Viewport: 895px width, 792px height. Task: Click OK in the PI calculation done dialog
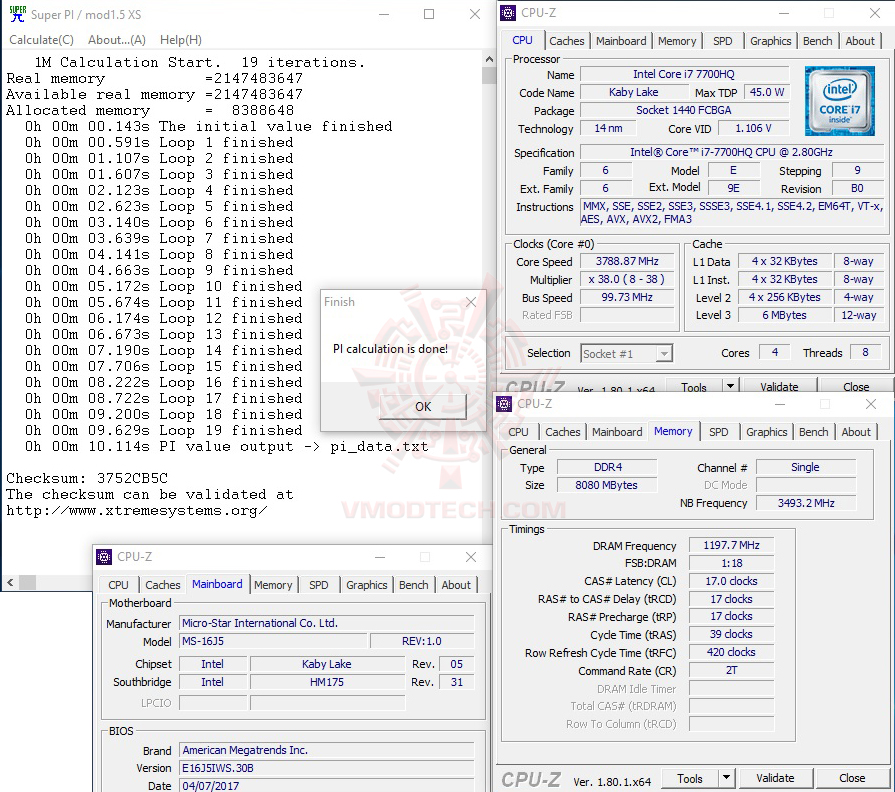pyautogui.click(x=422, y=408)
